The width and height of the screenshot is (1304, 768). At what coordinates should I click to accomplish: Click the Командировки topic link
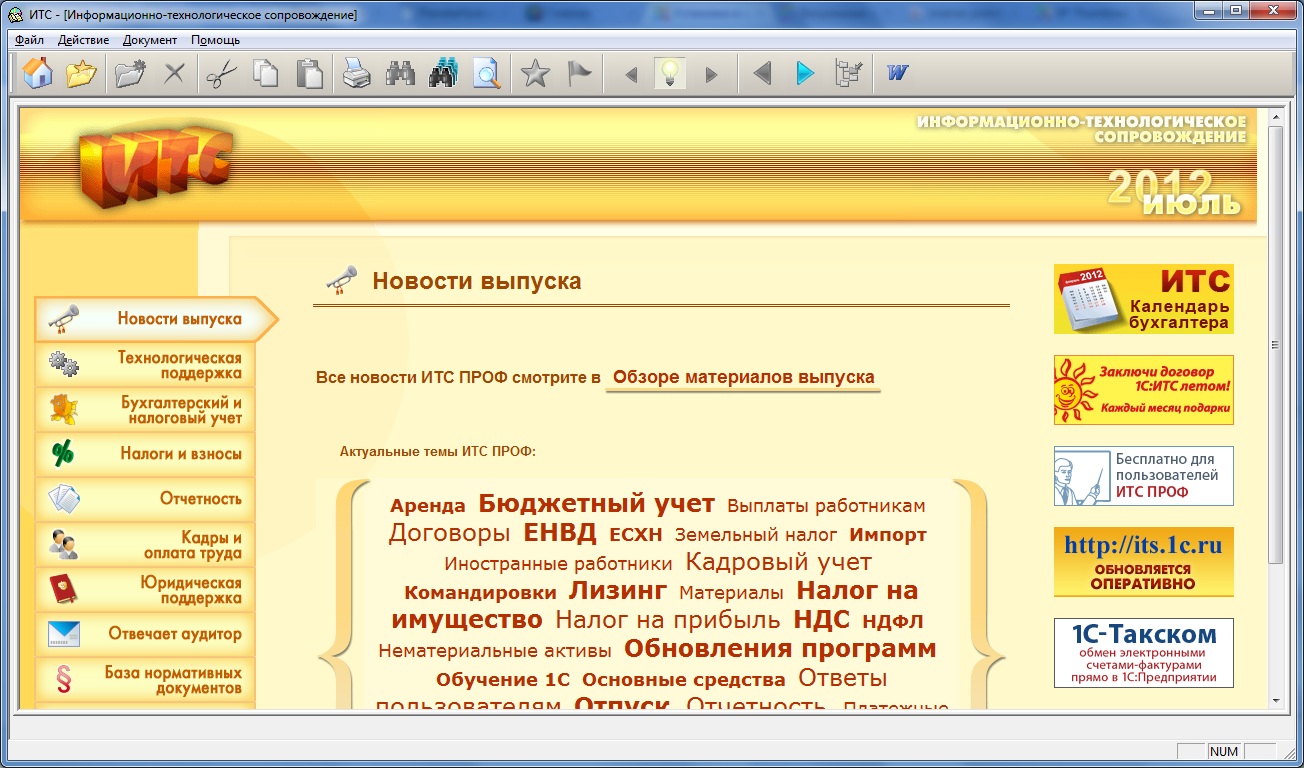(x=480, y=592)
